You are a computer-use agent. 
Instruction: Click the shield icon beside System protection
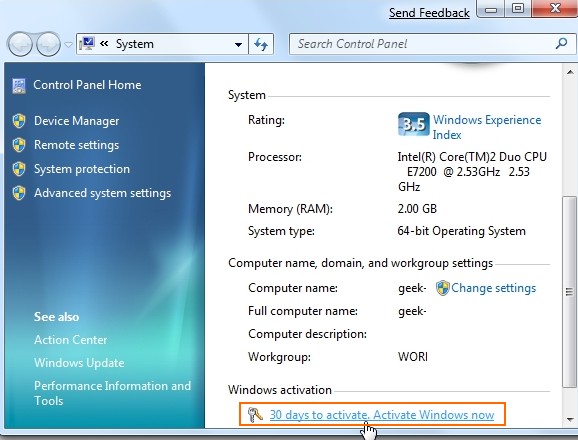point(19,169)
